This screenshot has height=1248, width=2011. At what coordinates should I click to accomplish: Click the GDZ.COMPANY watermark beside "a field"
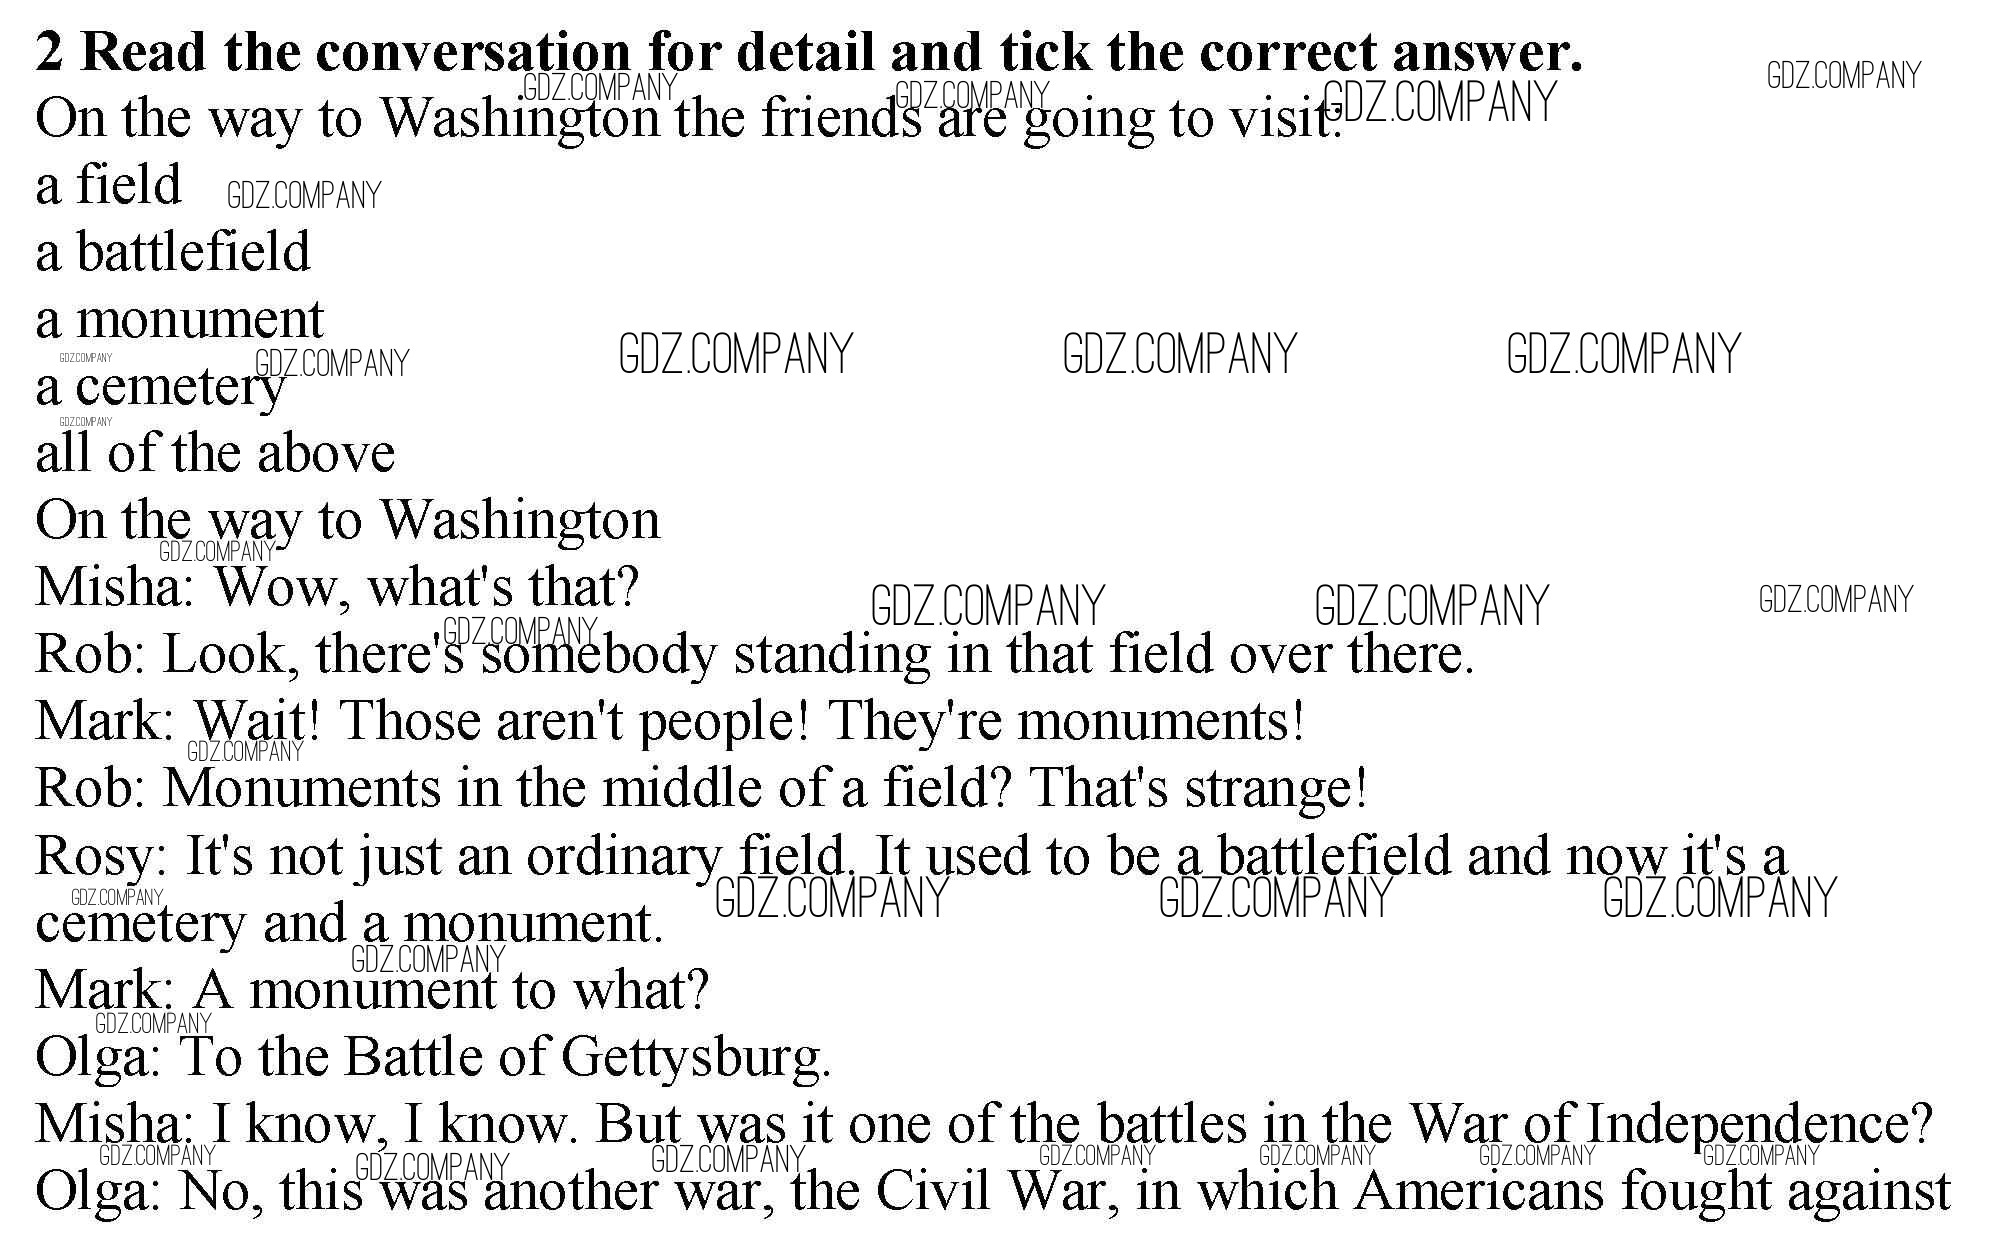[x=304, y=196]
